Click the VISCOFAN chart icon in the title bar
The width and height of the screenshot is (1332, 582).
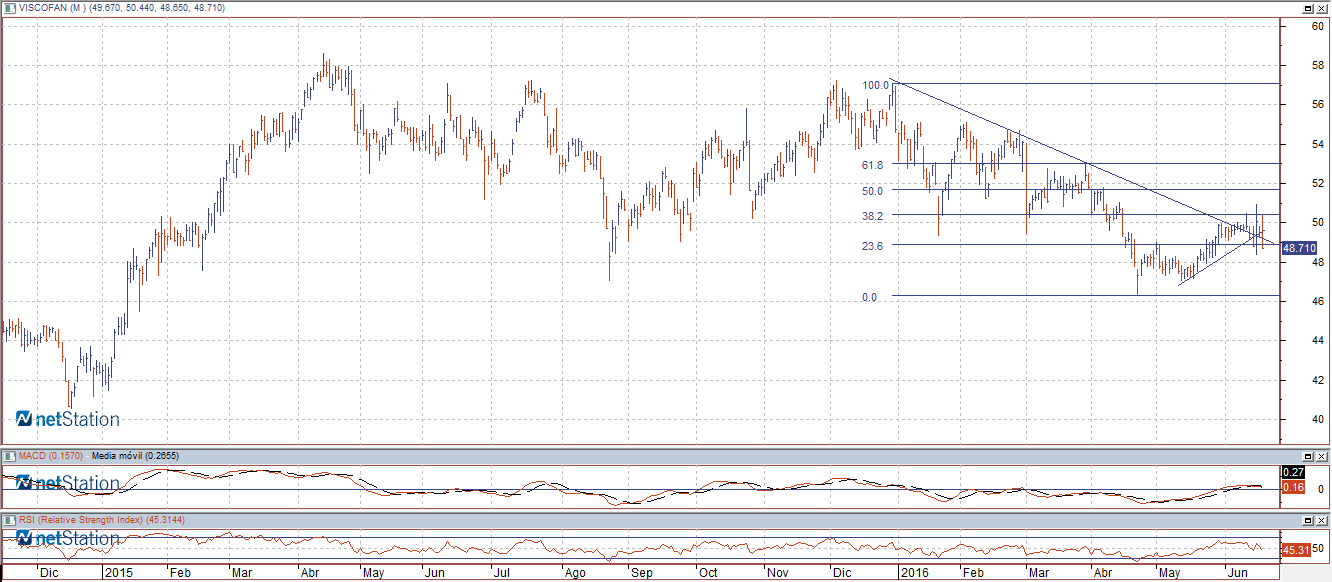pos(9,8)
